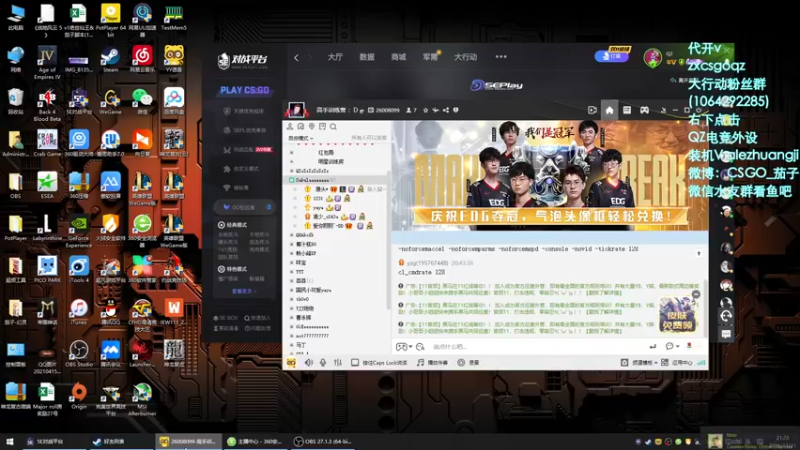Open the game controller dropdown in chat input
This screenshot has height=450, width=800.
coord(404,347)
